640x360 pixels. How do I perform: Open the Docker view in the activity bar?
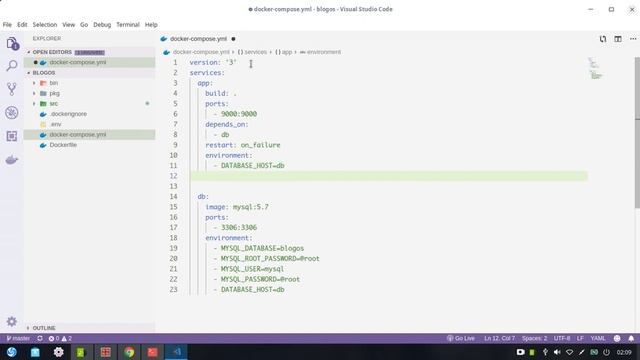tap(12, 160)
